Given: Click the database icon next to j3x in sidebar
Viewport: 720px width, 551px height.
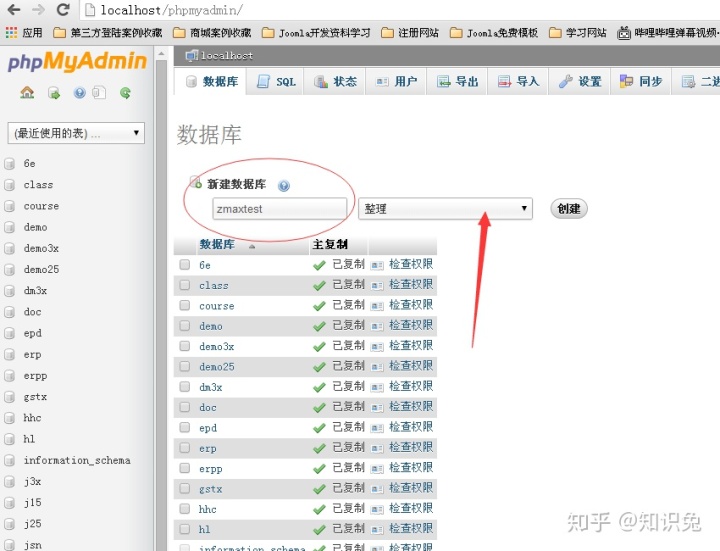Looking at the screenshot, I should coord(9,482).
